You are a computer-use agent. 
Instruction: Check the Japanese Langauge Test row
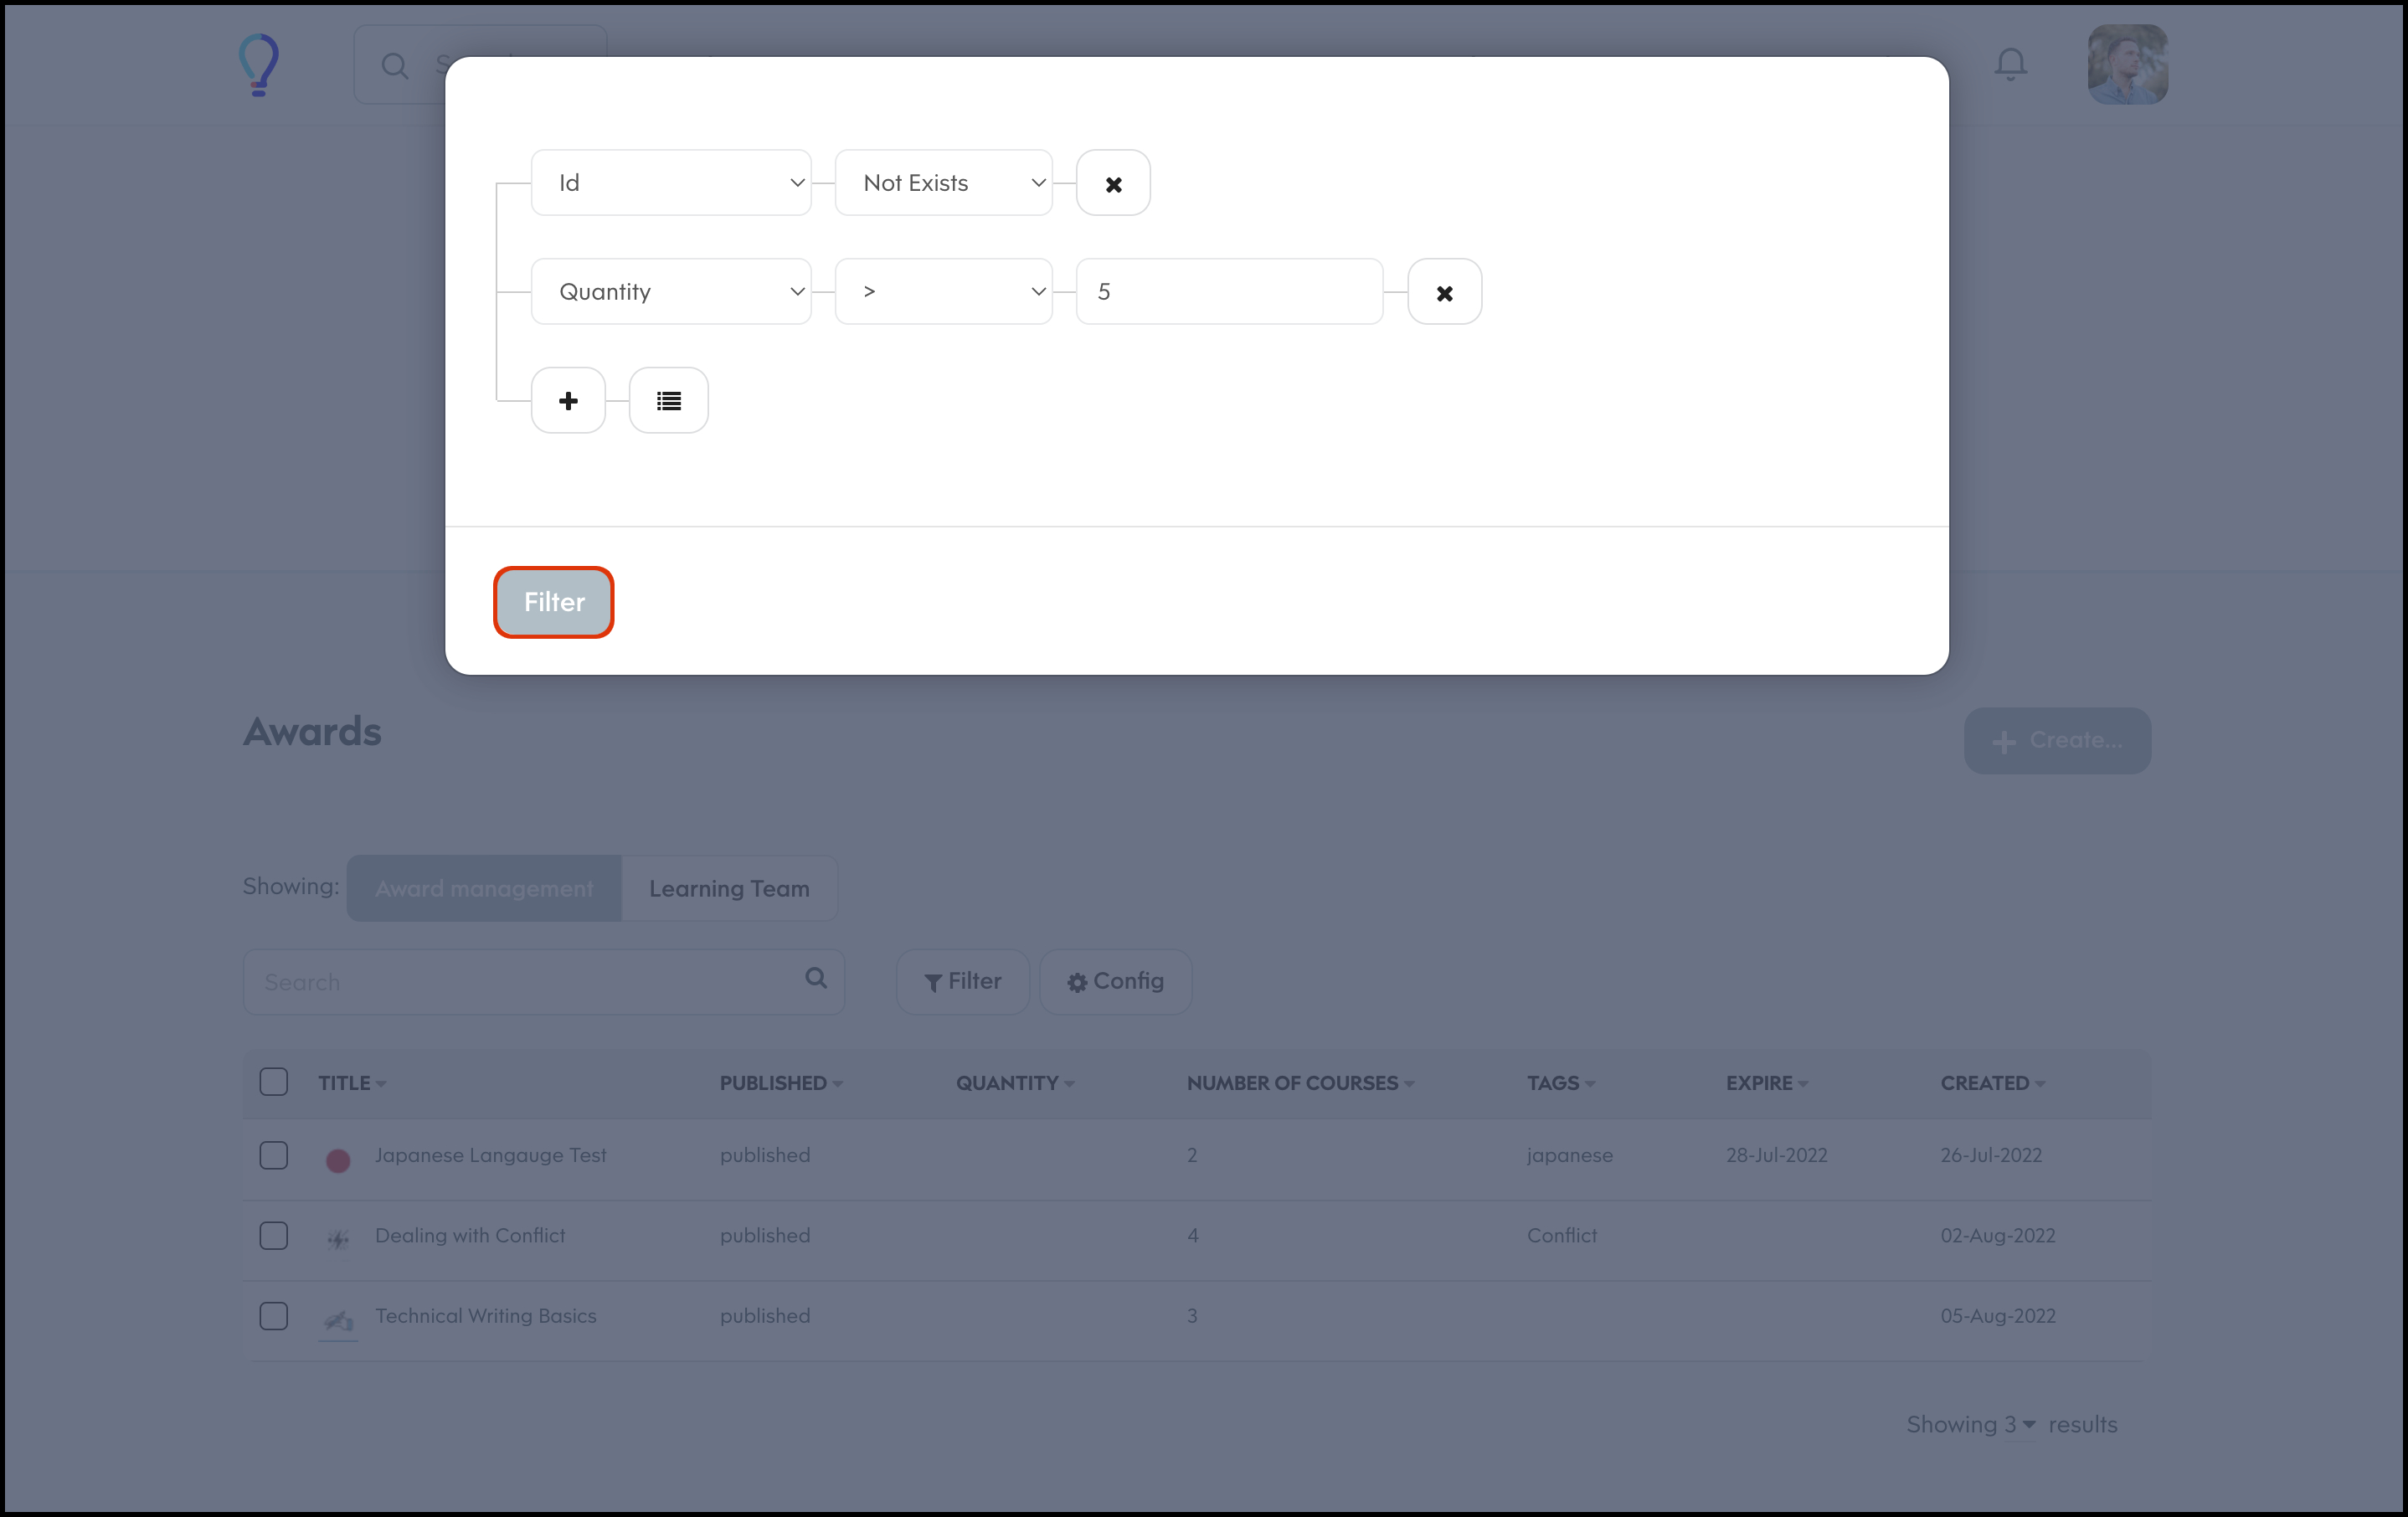tap(273, 1155)
